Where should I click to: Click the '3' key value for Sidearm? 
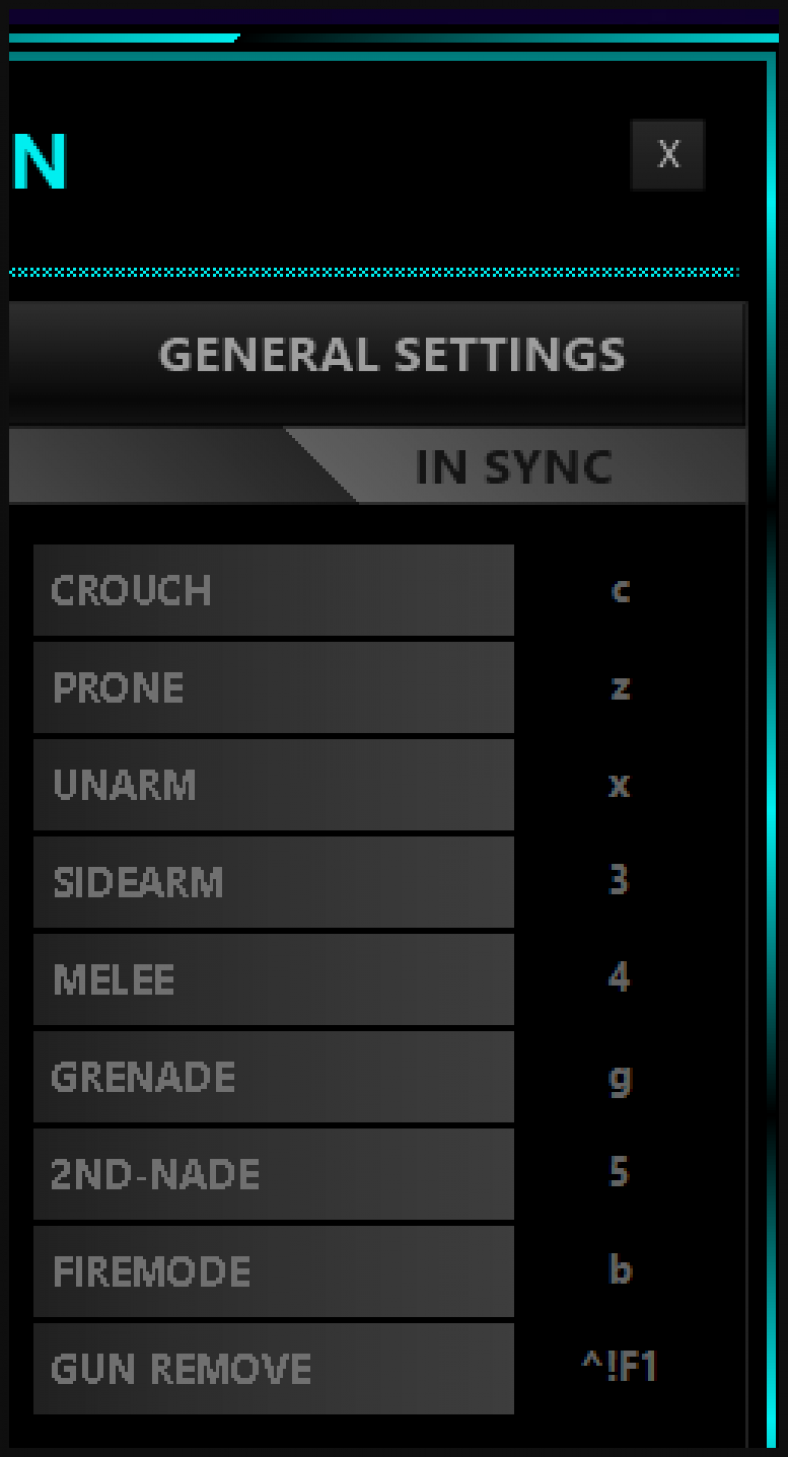(619, 881)
